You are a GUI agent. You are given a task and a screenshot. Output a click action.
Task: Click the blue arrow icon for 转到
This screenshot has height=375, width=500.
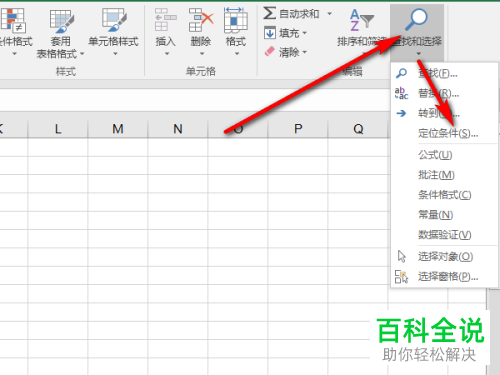(x=401, y=113)
